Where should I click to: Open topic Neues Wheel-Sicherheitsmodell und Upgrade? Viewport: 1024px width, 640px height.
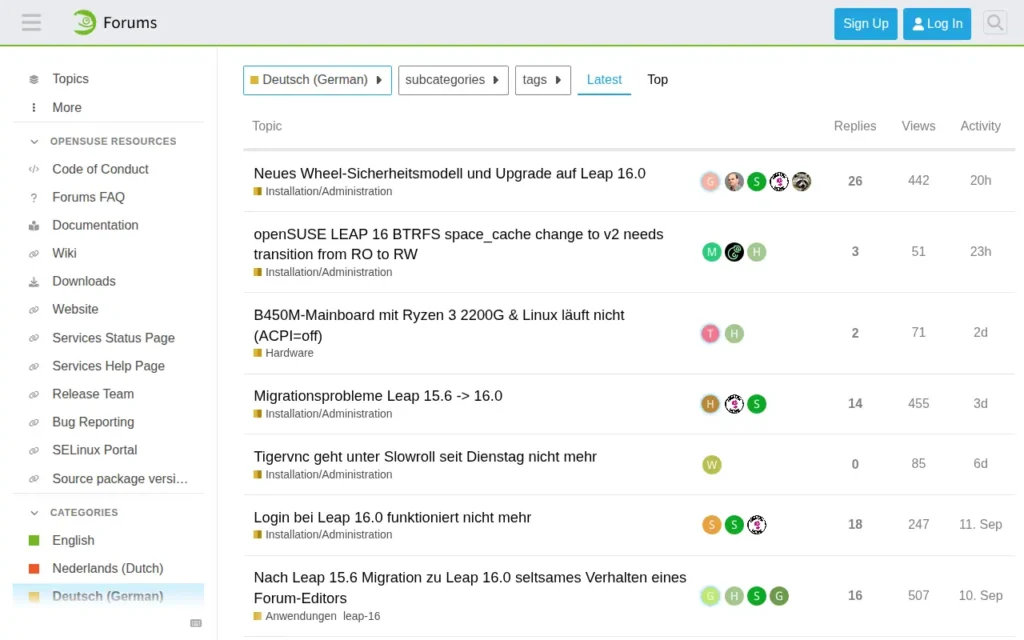point(449,174)
